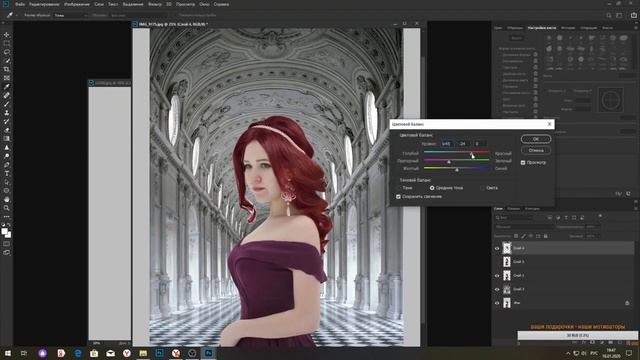Click the background layer lock icon

[627, 303]
